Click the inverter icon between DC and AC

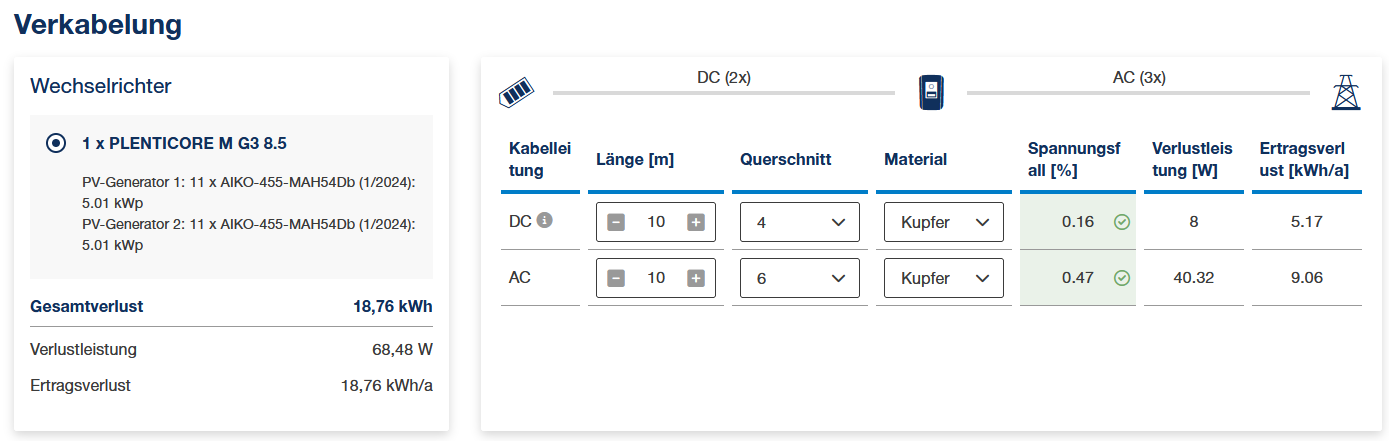pos(931,92)
